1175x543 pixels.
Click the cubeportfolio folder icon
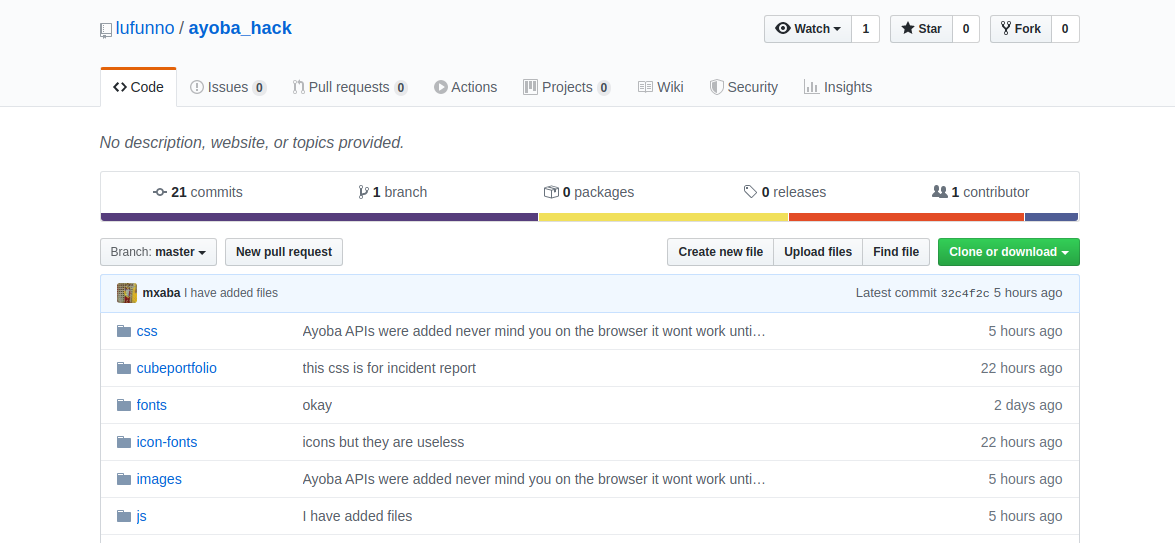[124, 368]
